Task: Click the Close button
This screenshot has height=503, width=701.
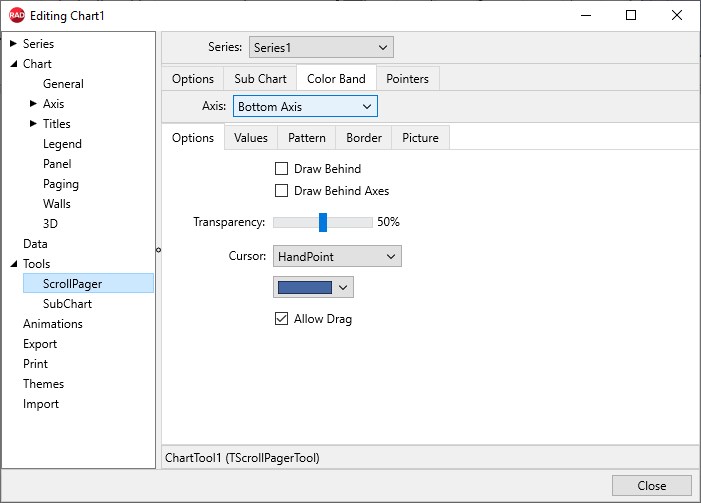Action: (x=651, y=486)
